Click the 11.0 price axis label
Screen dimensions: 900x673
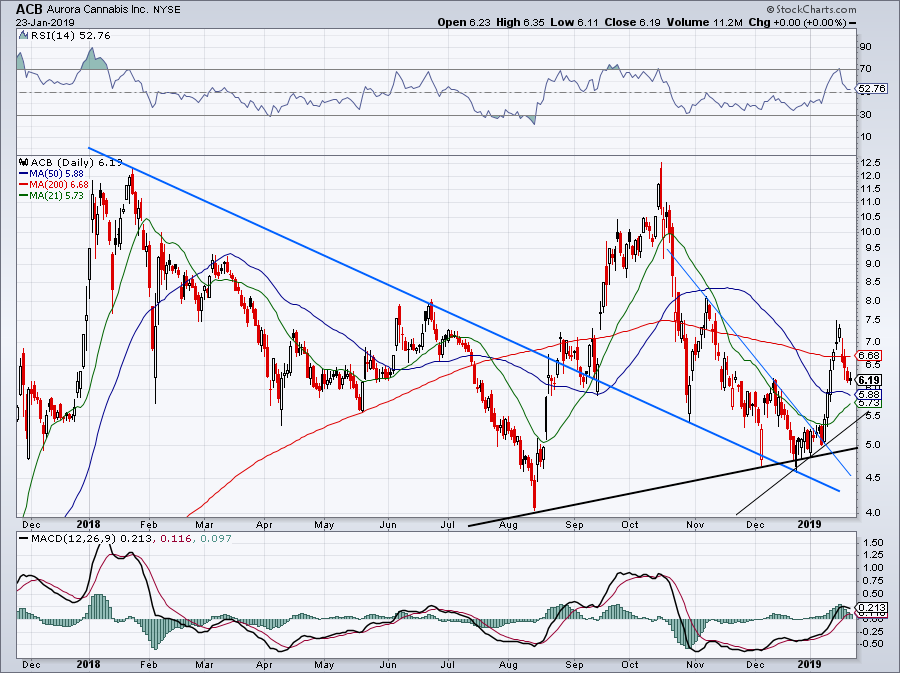(x=869, y=202)
